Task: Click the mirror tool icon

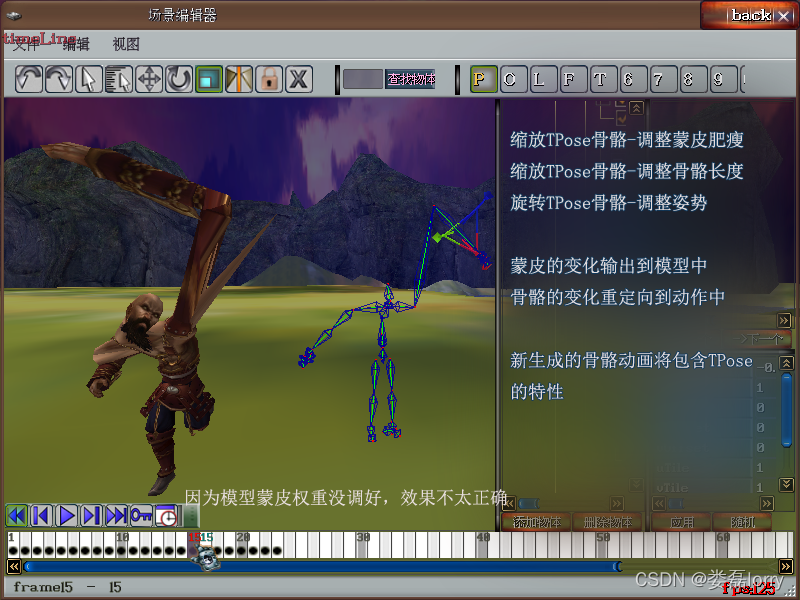Action: click(239, 79)
